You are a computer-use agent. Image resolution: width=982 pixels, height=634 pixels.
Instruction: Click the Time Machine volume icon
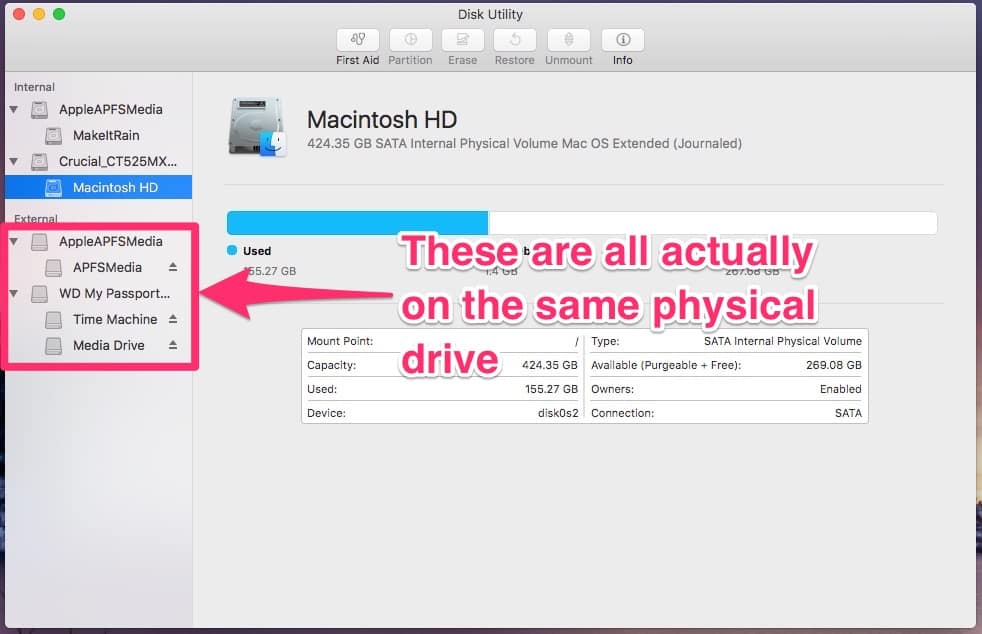tap(54, 320)
